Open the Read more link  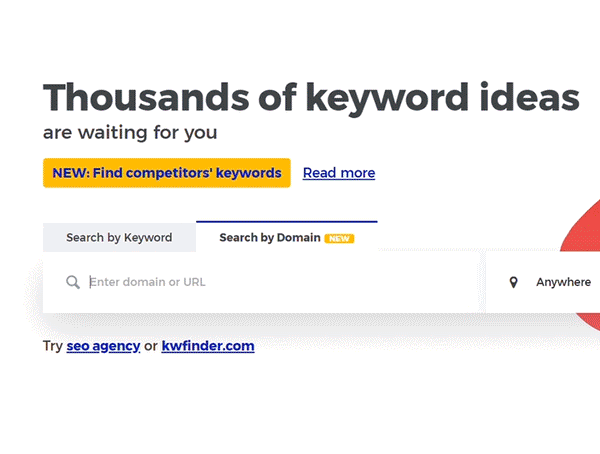[339, 173]
